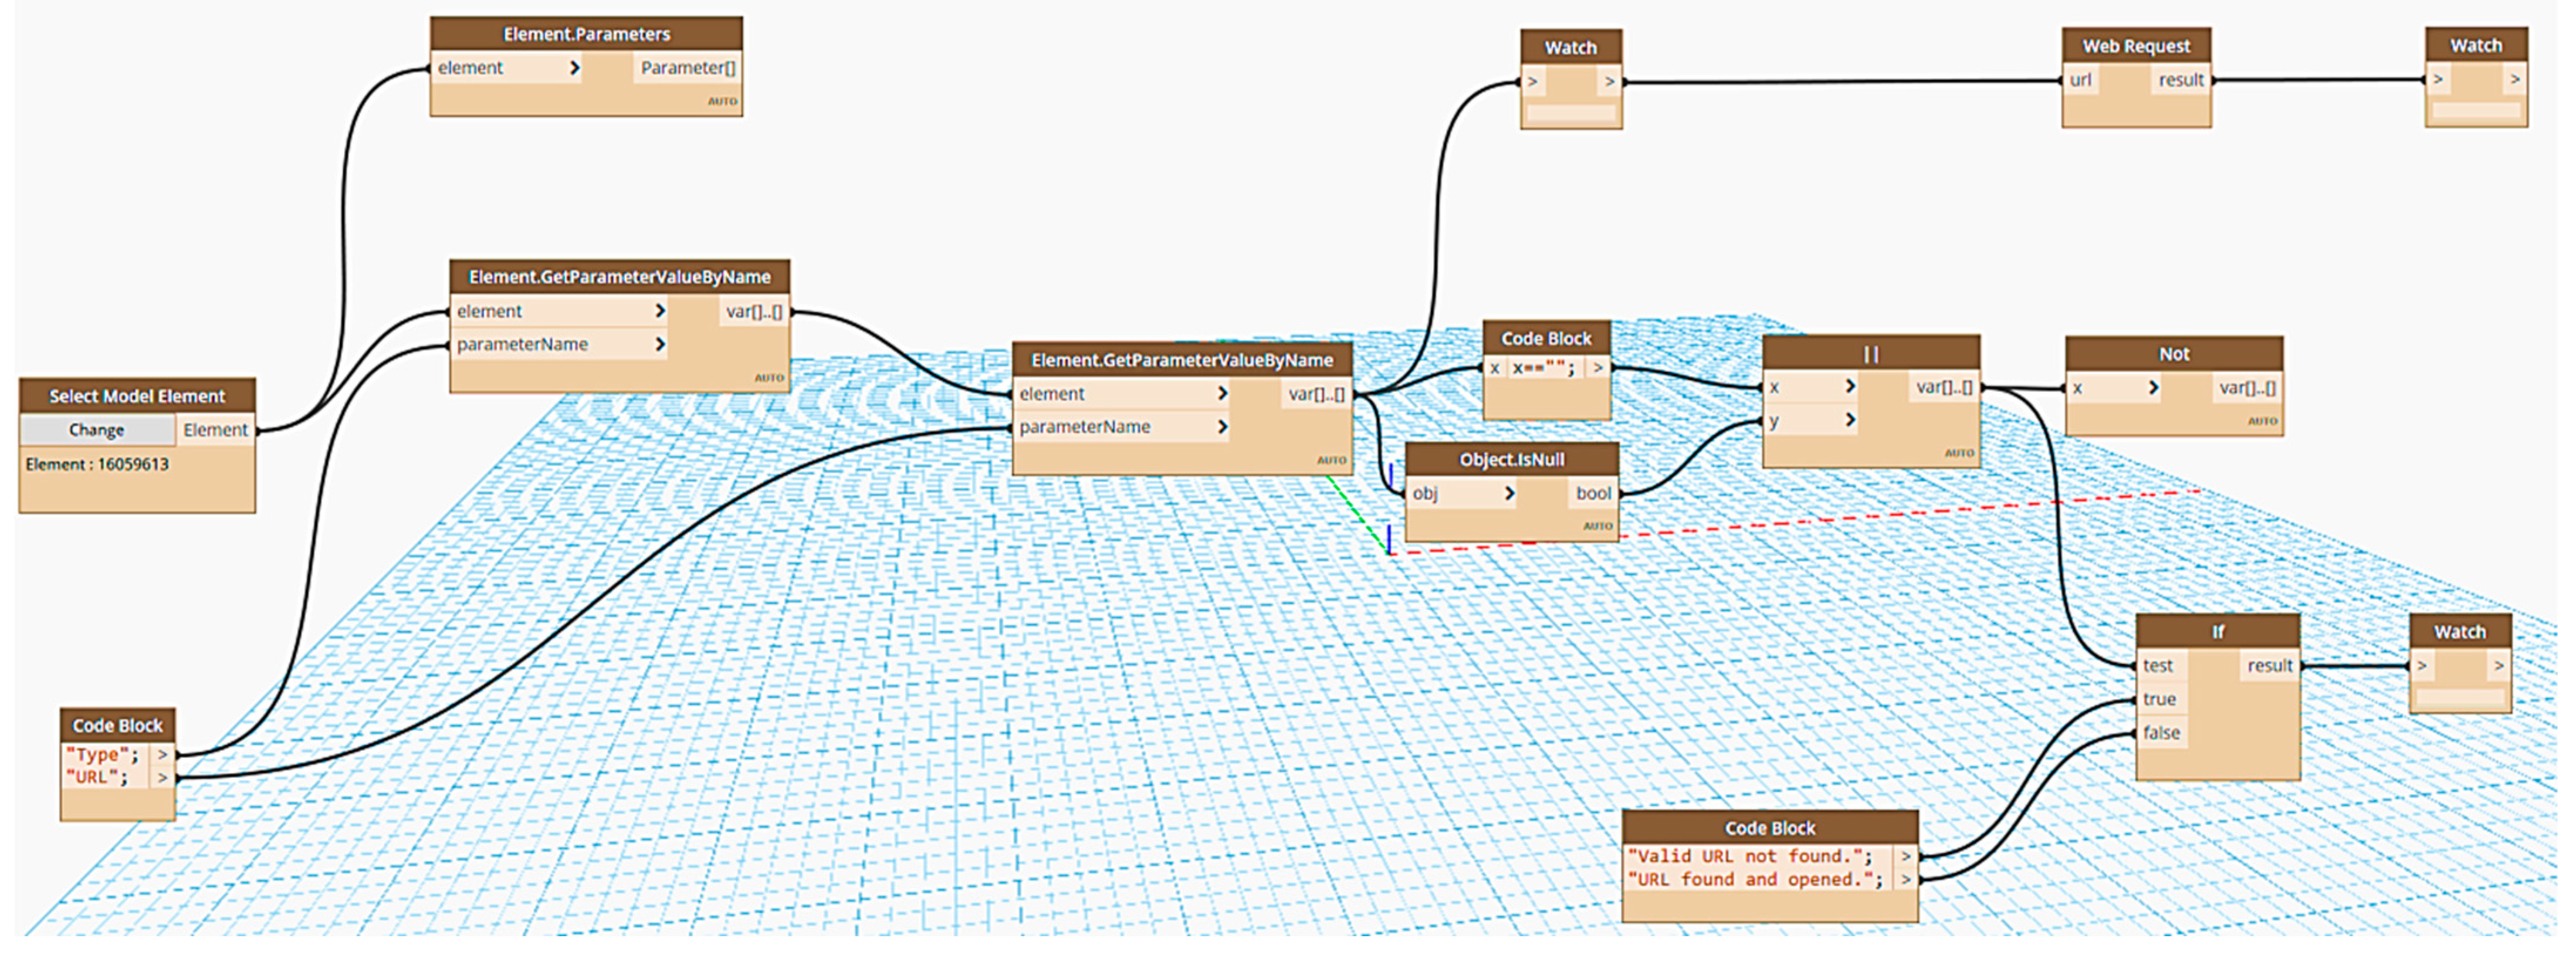The image size is (2576, 962).
Task: Click the result output port on If node
Action: click(2269, 666)
